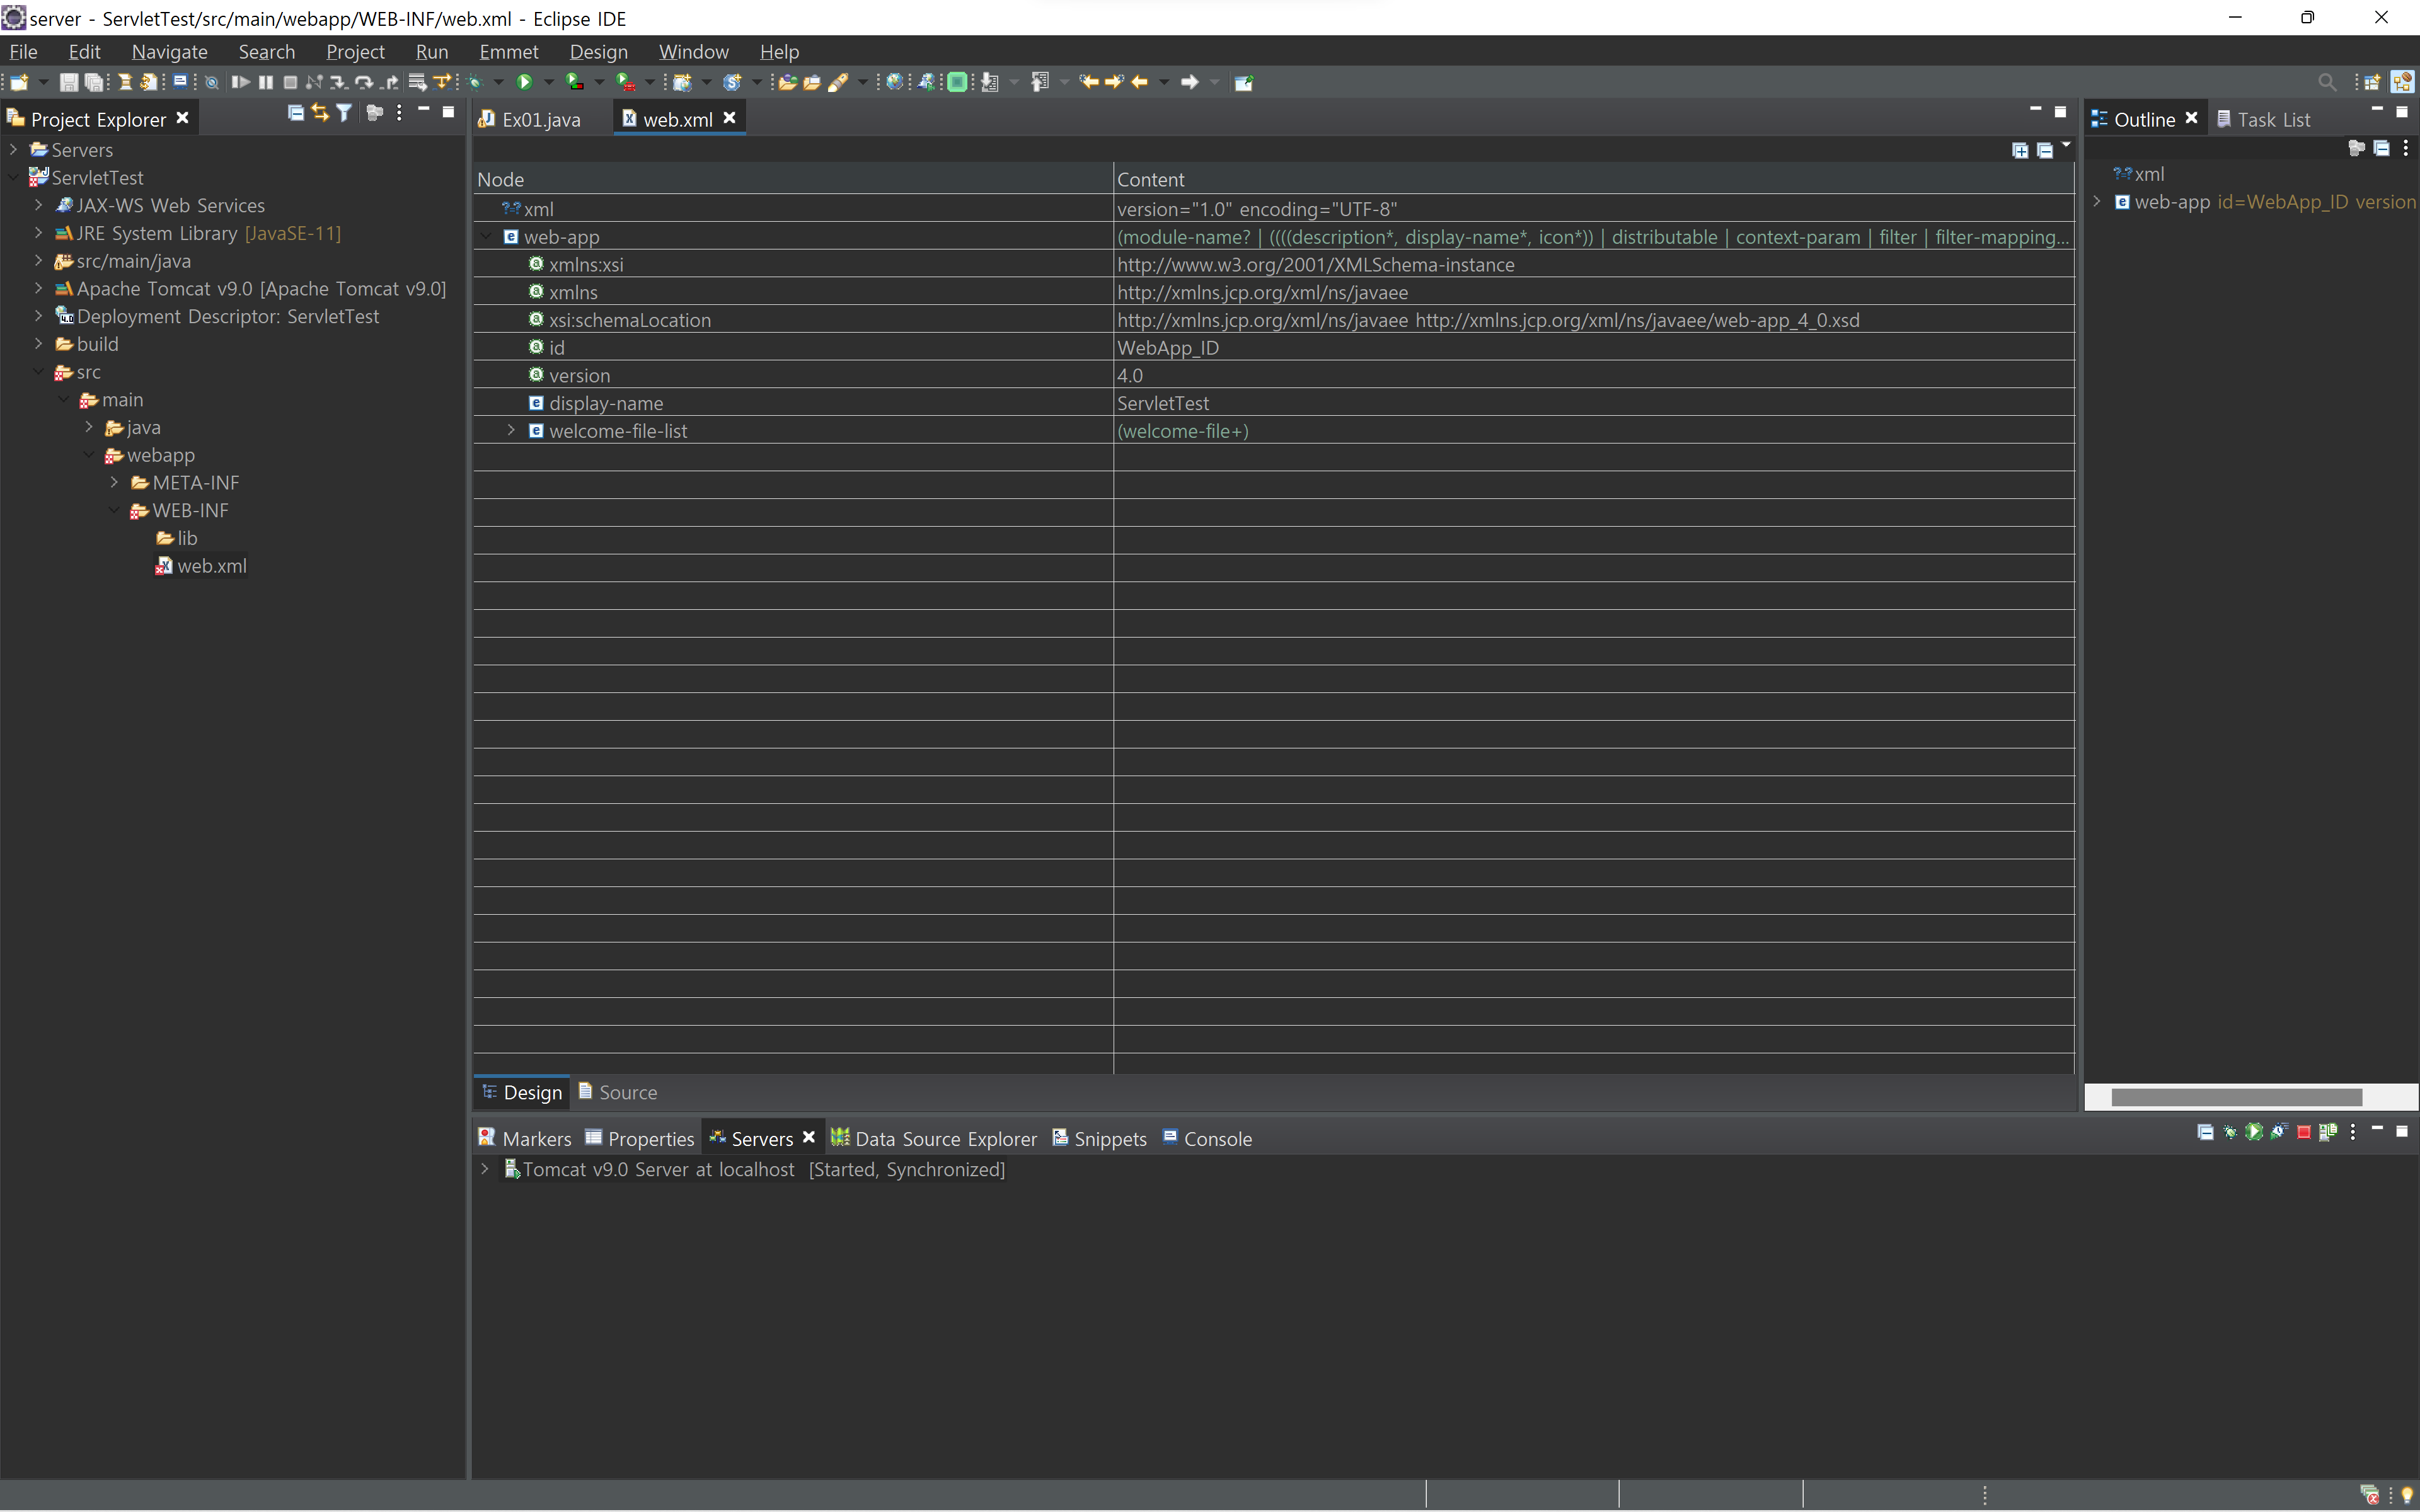Image resolution: width=2420 pixels, height=1512 pixels.
Task: Open the Ex01.java editor tab
Action: (540, 119)
